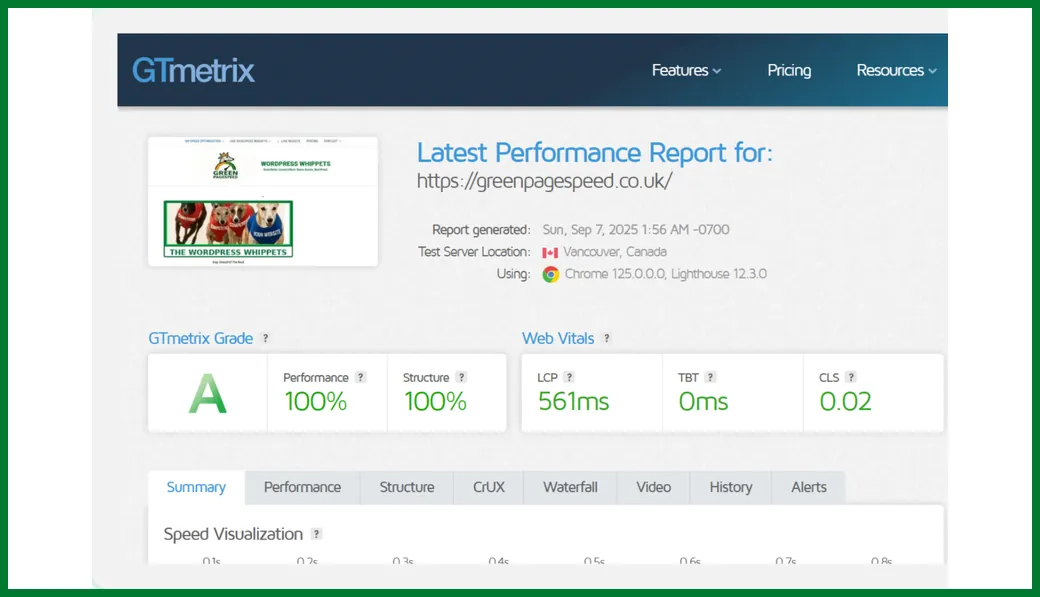Click help icon next to Structure score
Screen dimensions: 1040x597
pyautogui.click(x=461, y=377)
